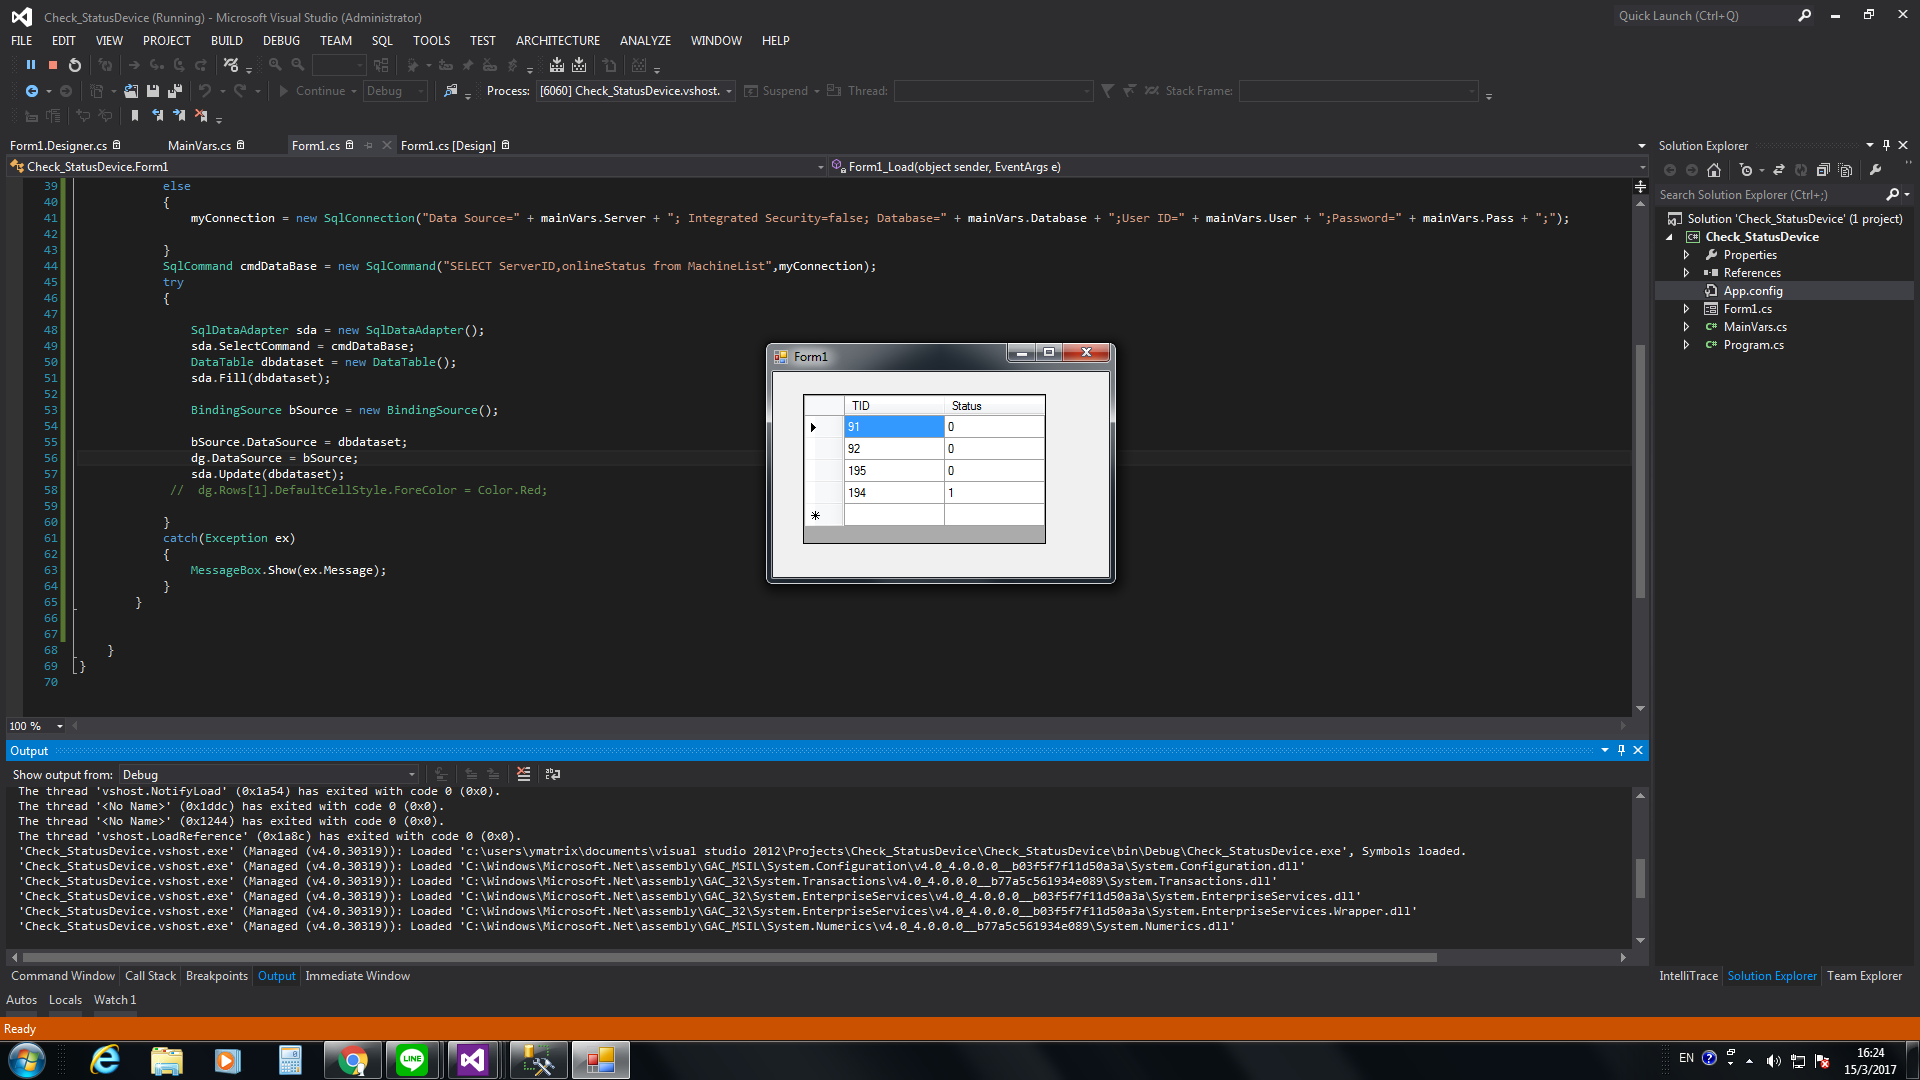Open Google Chrome from the taskbar
The image size is (1920, 1080).
coord(352,1060)
